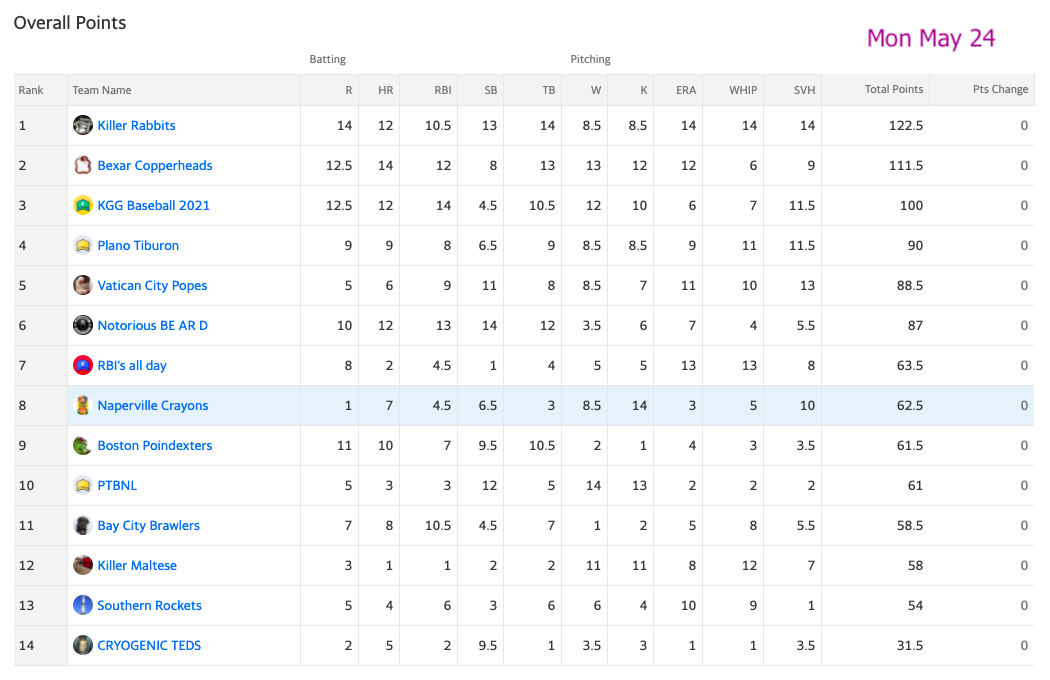Screen dimensions: 1050x680
Task: Open the PTBNL team page link
Action: pos(117,486)
